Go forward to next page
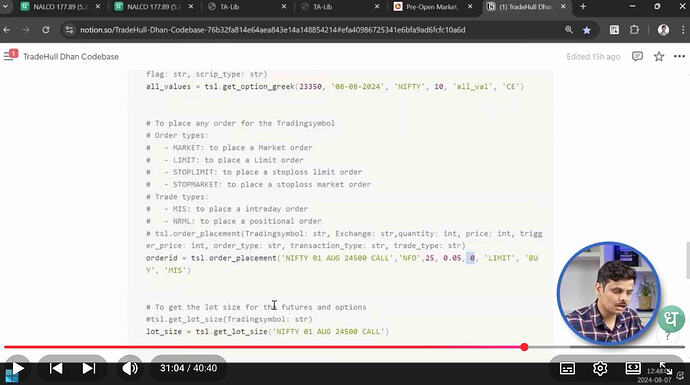Screen dimensions: 690x385 coord(26,30)
